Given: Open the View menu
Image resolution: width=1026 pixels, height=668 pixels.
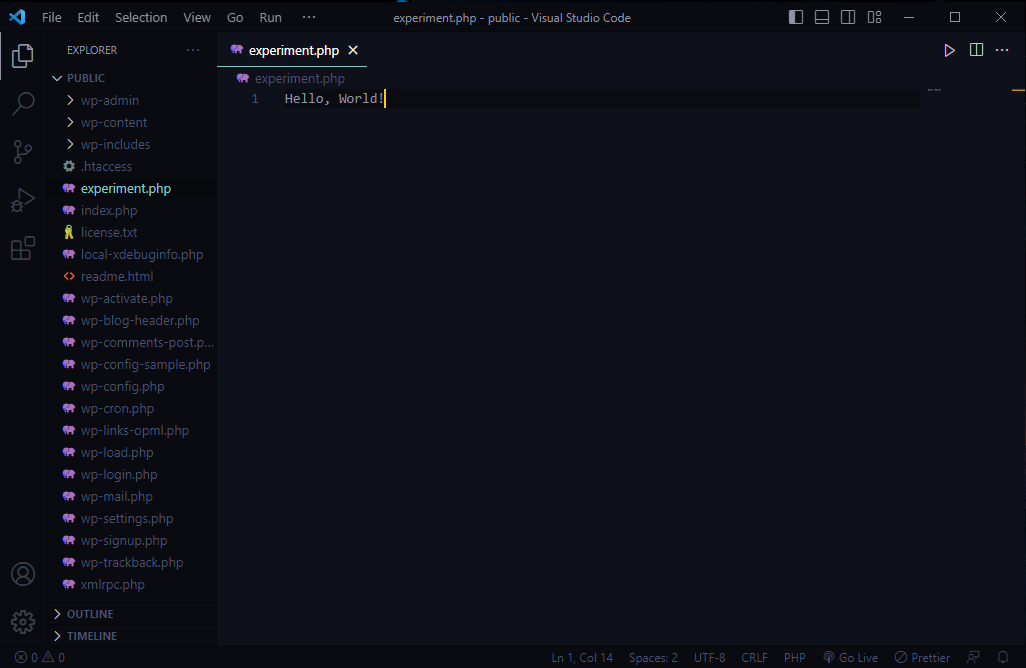Looking at the screenshot, I should (197, 18).
